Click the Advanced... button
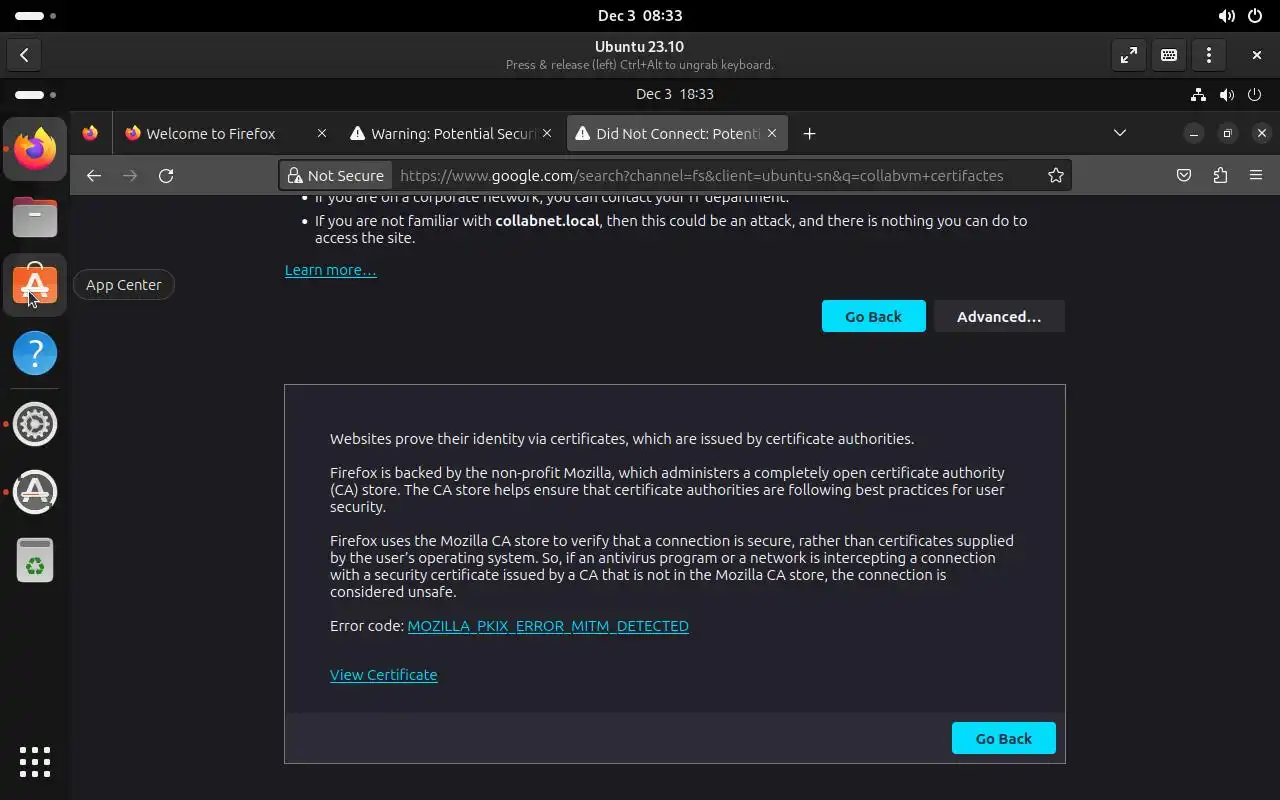 coord(999,316)
